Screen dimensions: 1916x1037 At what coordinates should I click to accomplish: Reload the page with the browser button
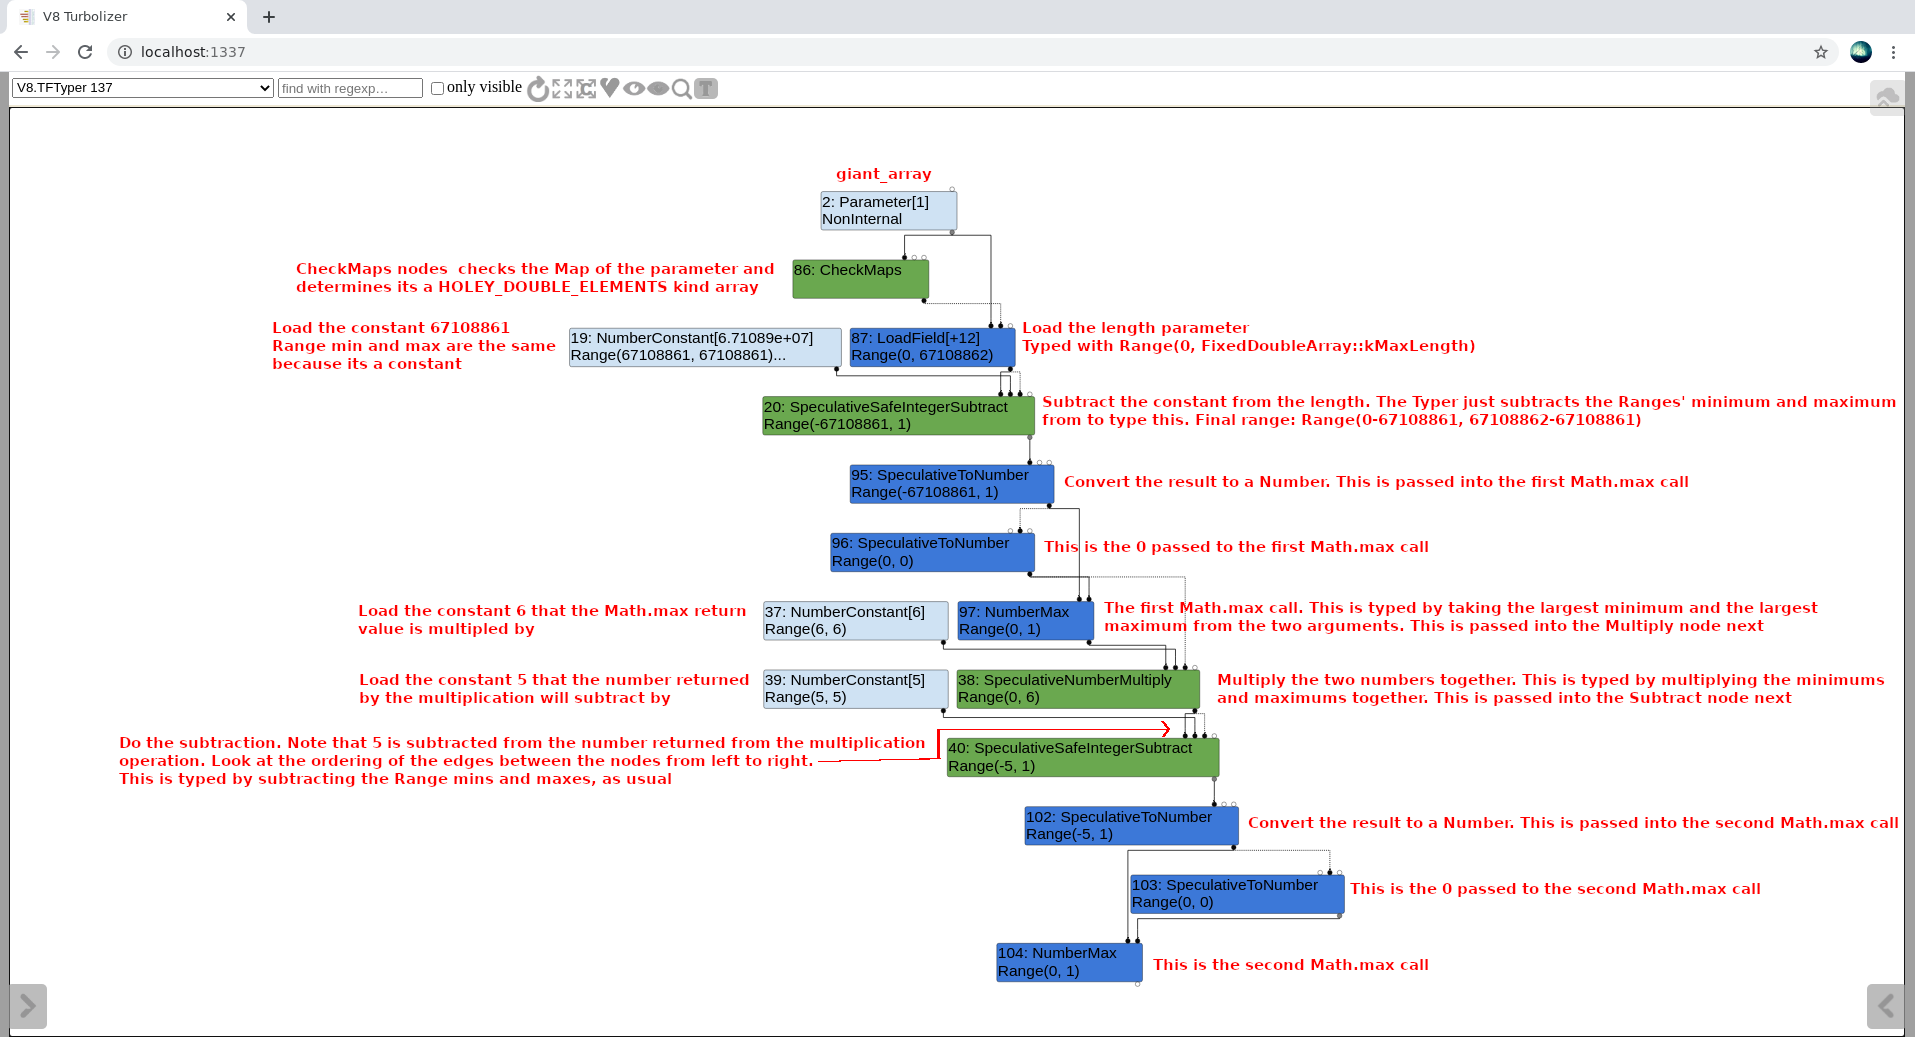point(85,52)
